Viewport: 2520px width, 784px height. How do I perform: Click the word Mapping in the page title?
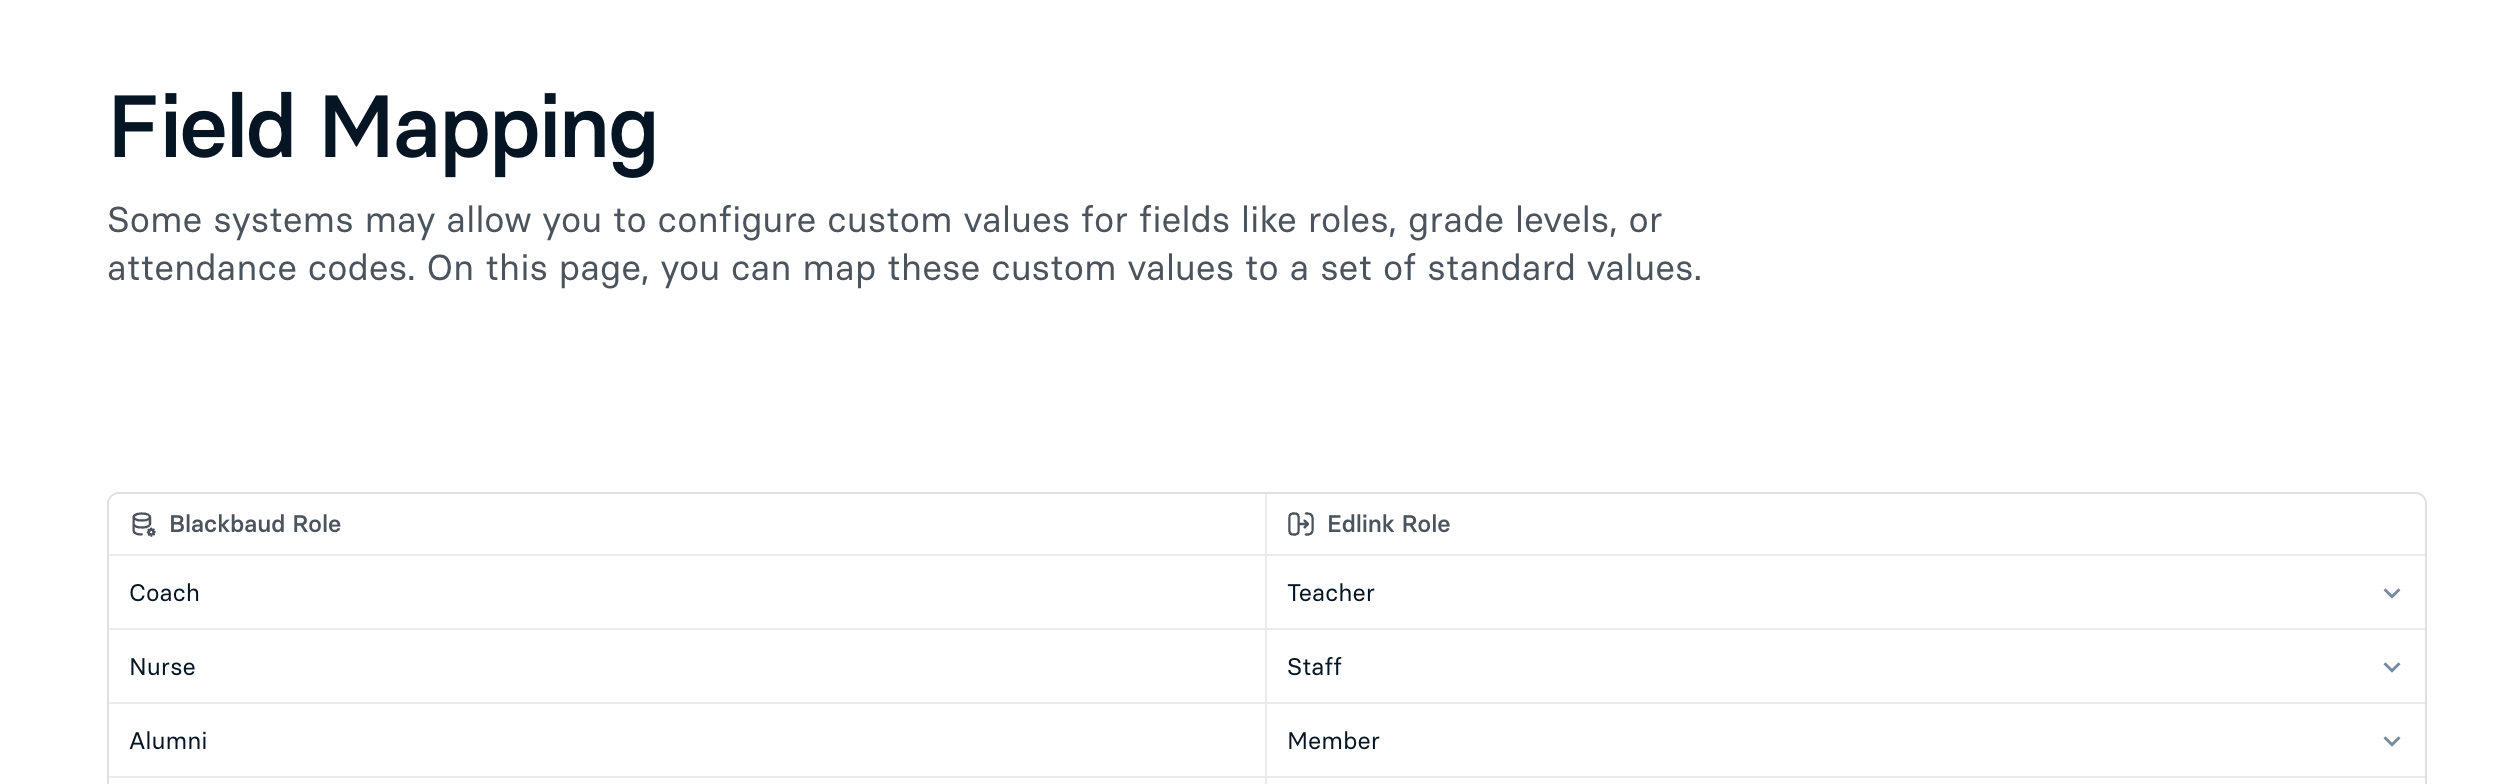click(x=488, y=128)
